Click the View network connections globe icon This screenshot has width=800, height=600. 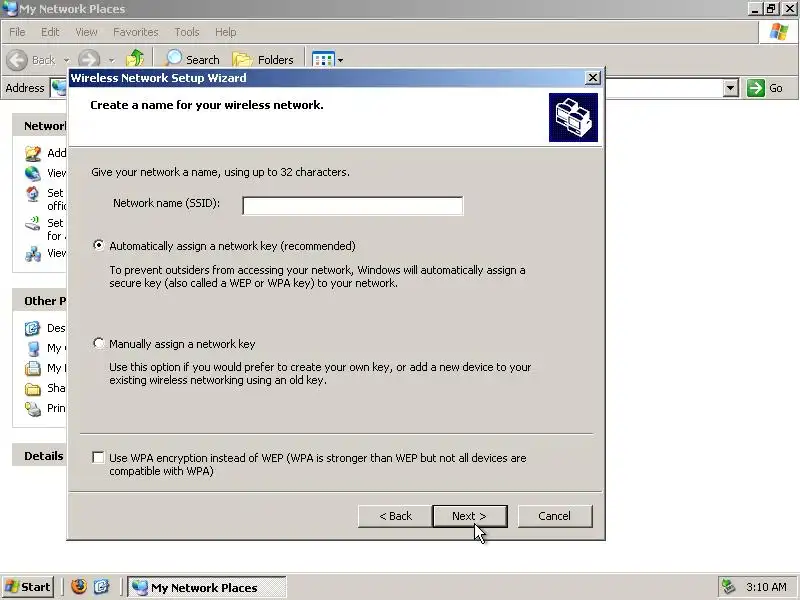point(33,173)
